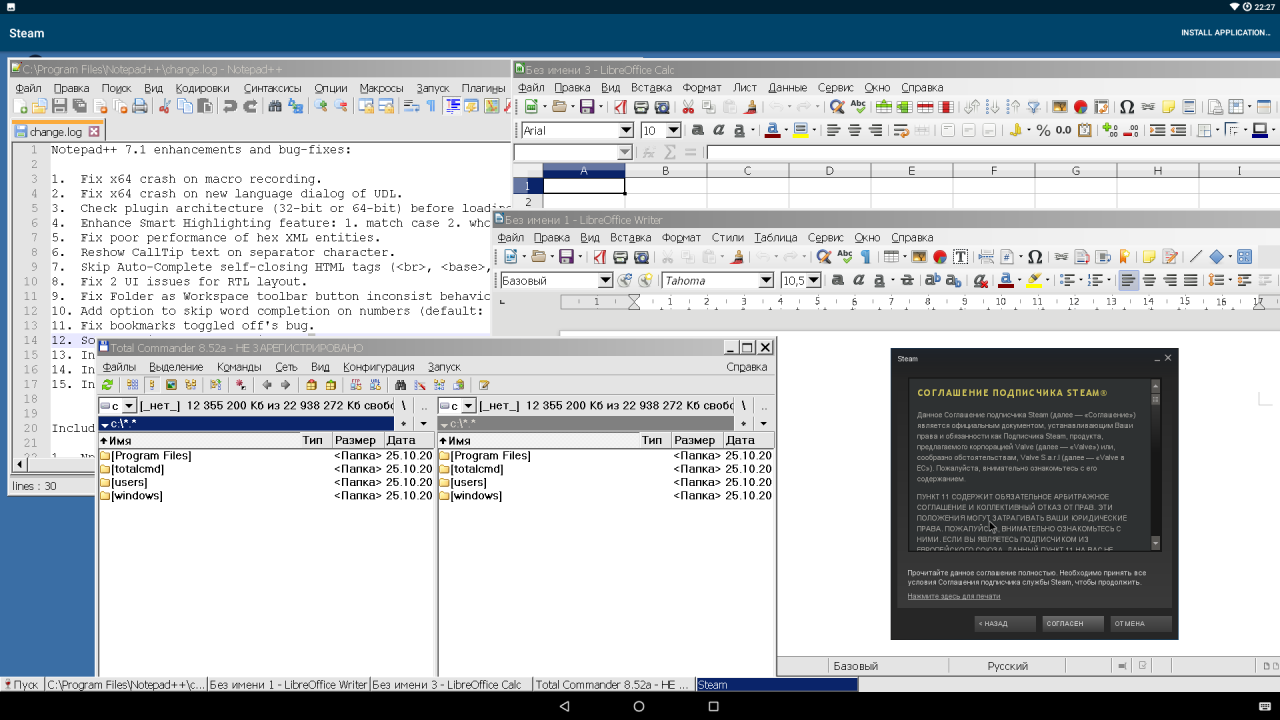Click the Нажмите здесь для печати link
The height and width of the screenshot is (720, 1280).
coord(954,596)
